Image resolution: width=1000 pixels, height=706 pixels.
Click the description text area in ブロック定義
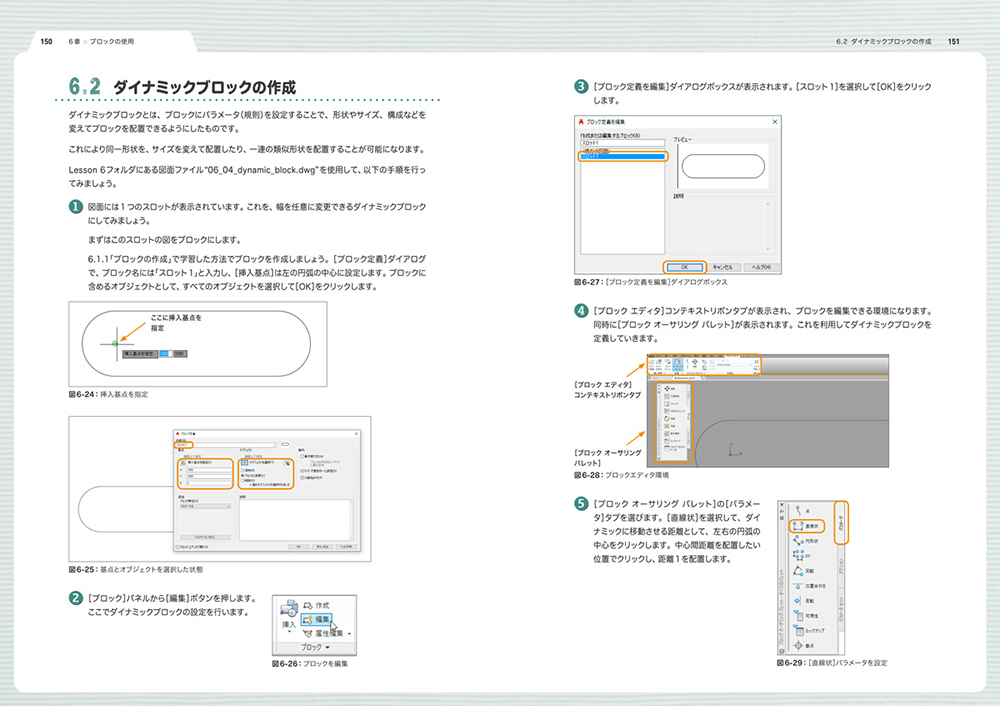tap(296, 520)
